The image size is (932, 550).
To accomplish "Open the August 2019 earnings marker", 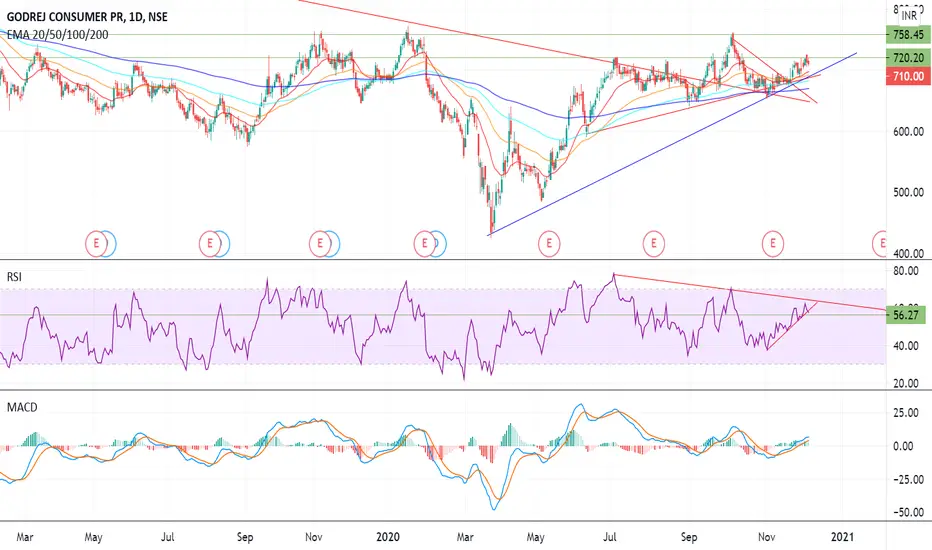I will click(209, 243).
